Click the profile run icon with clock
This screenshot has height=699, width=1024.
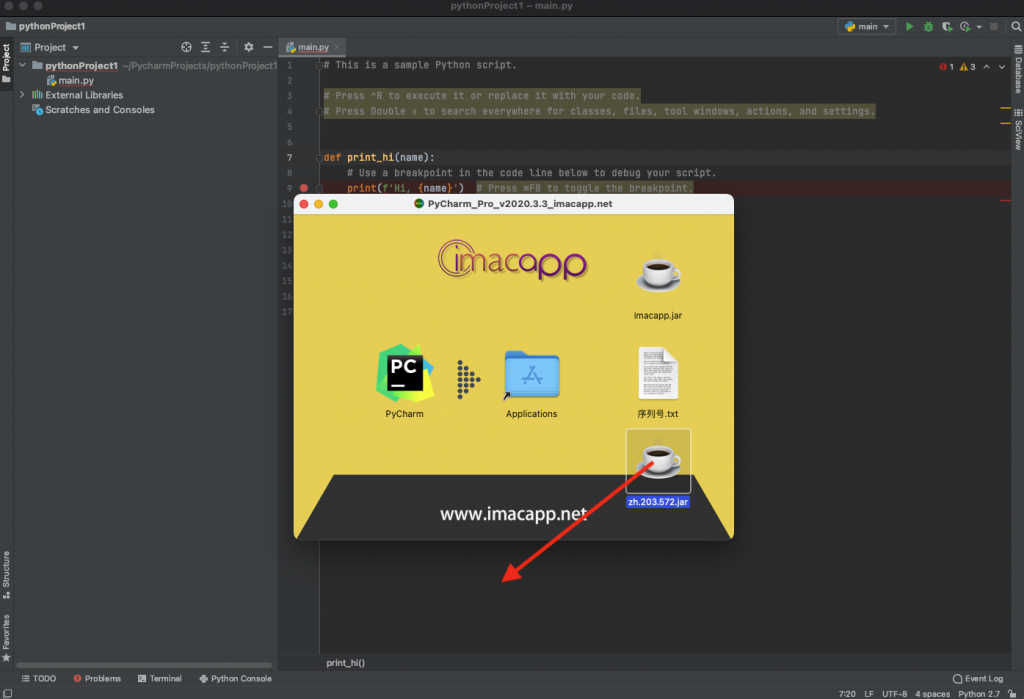point(965,27)
